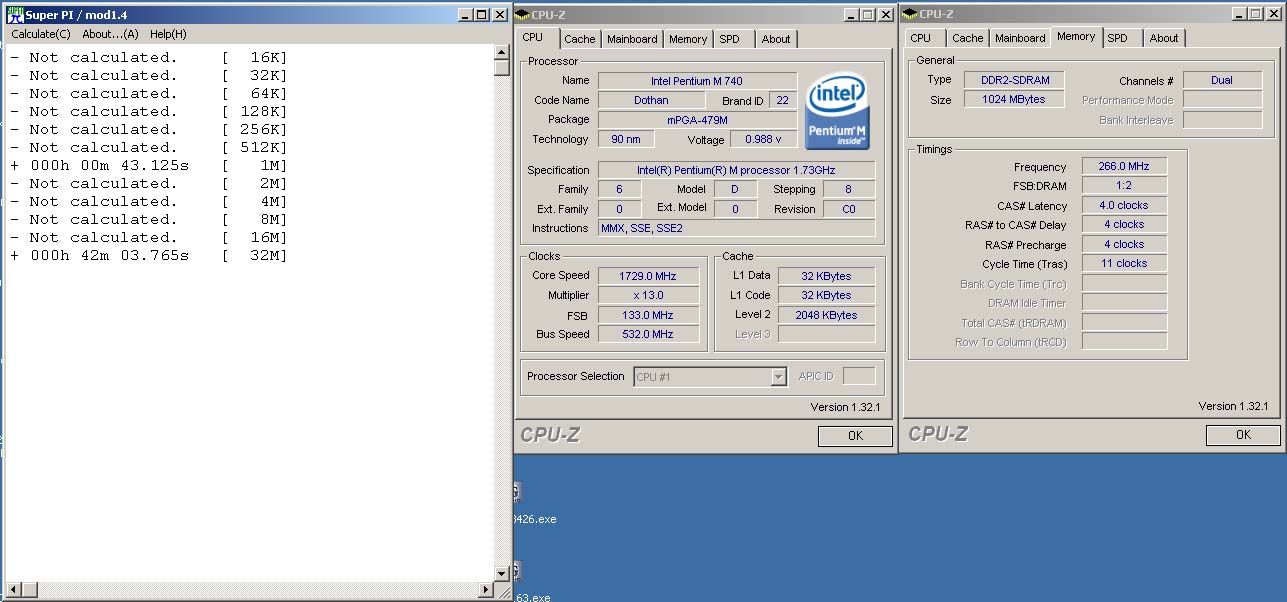
Task: Click the Name field Intel Pentium M 740
Action: pyautogui.click(x=697, y=81)
